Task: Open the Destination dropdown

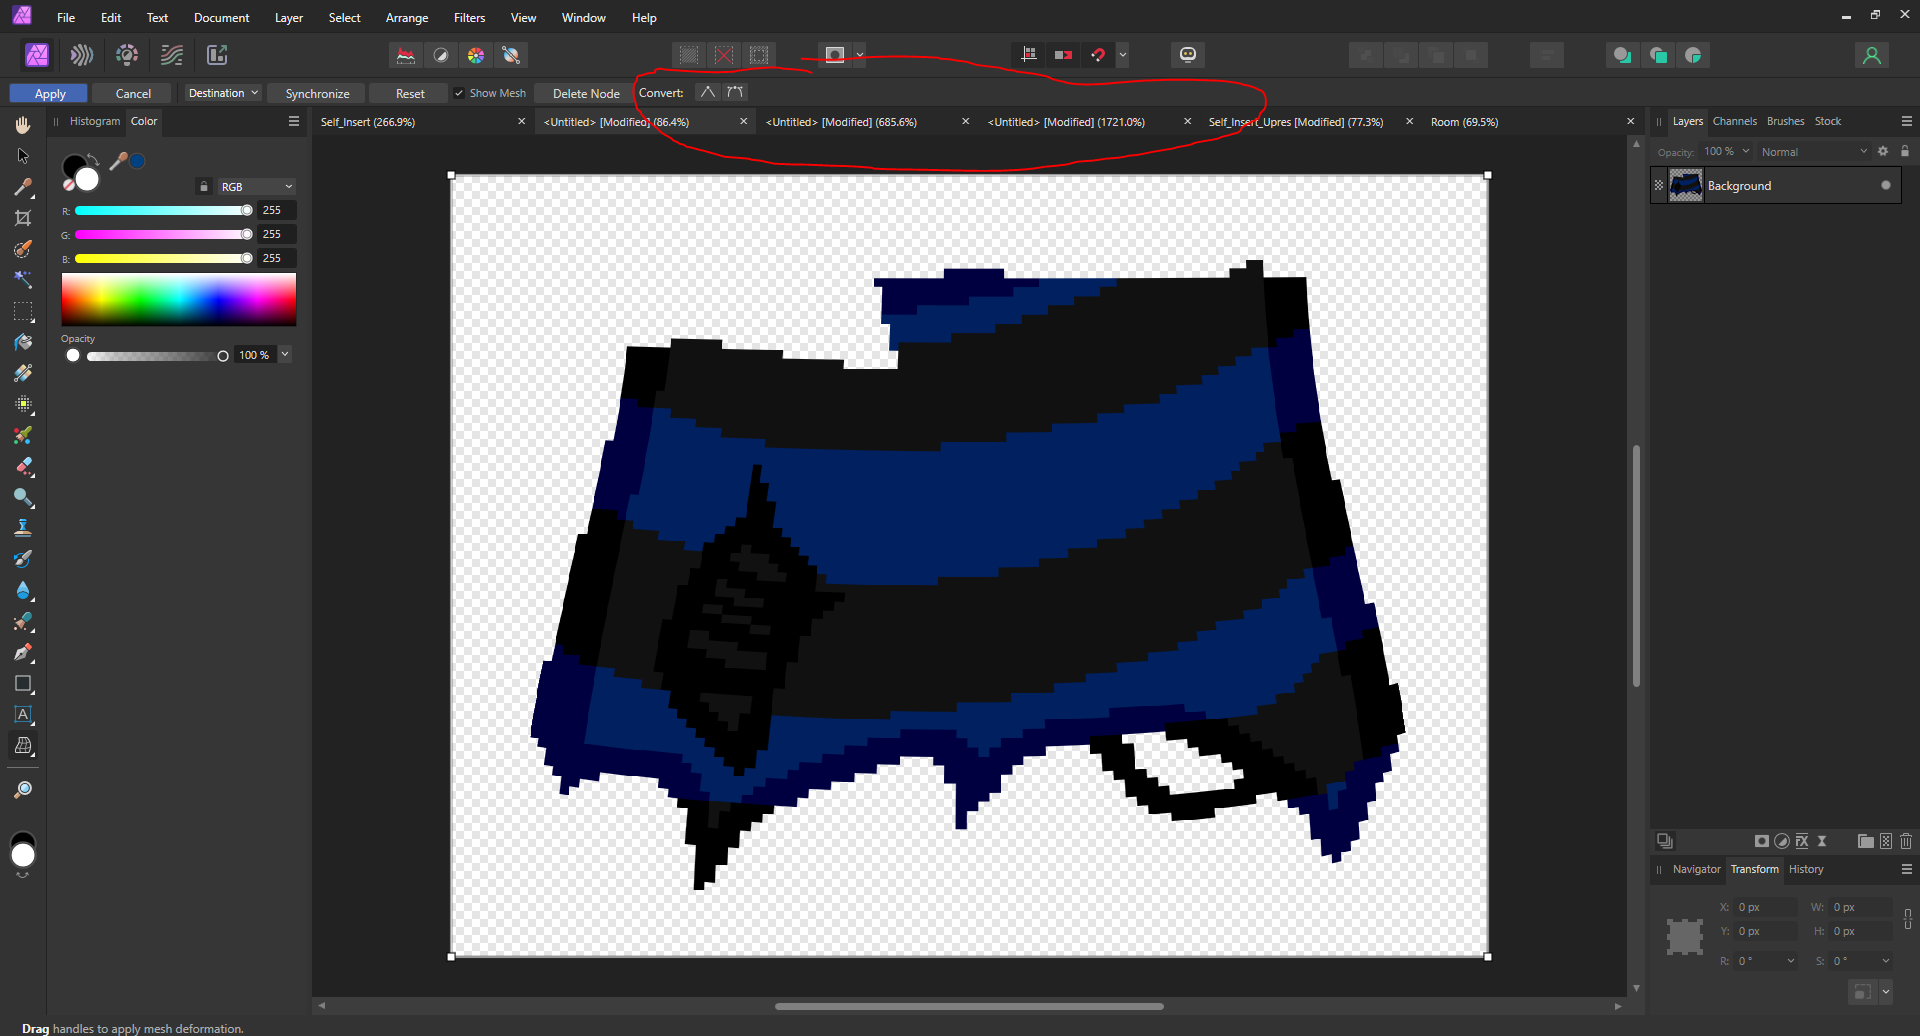Action: click(223, 93)
